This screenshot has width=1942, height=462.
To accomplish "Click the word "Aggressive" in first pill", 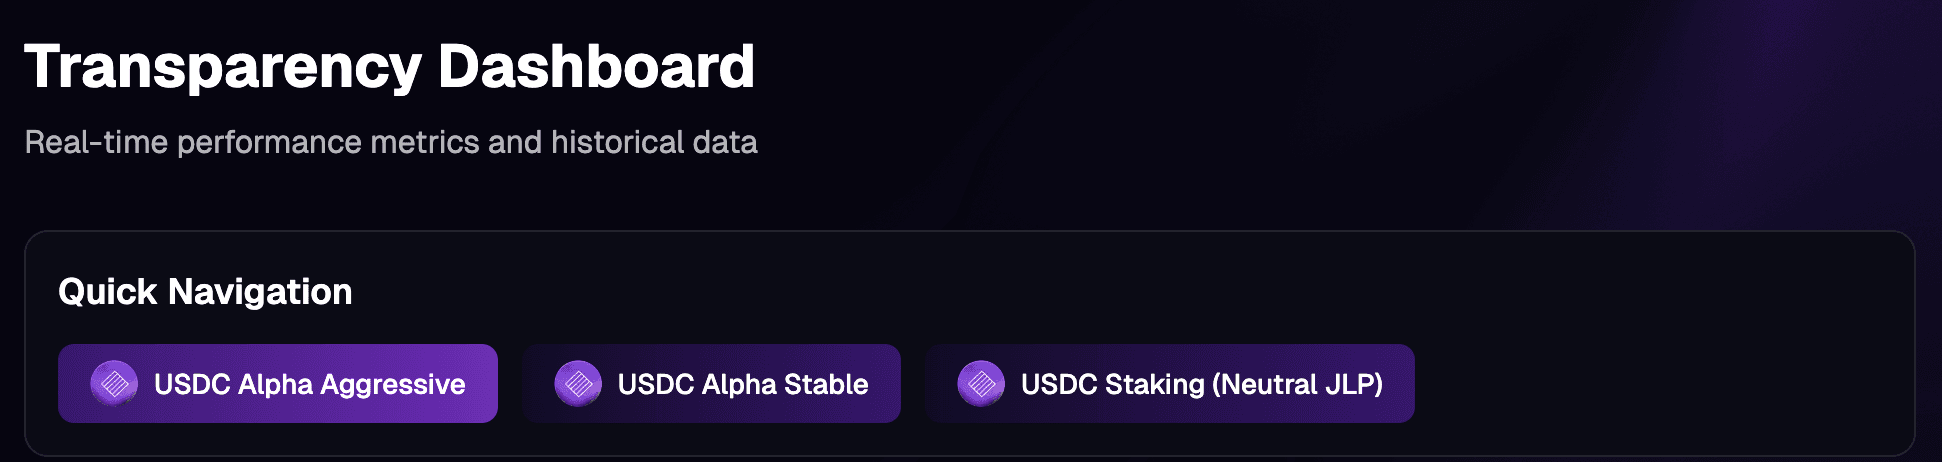I will click(393, 385).
